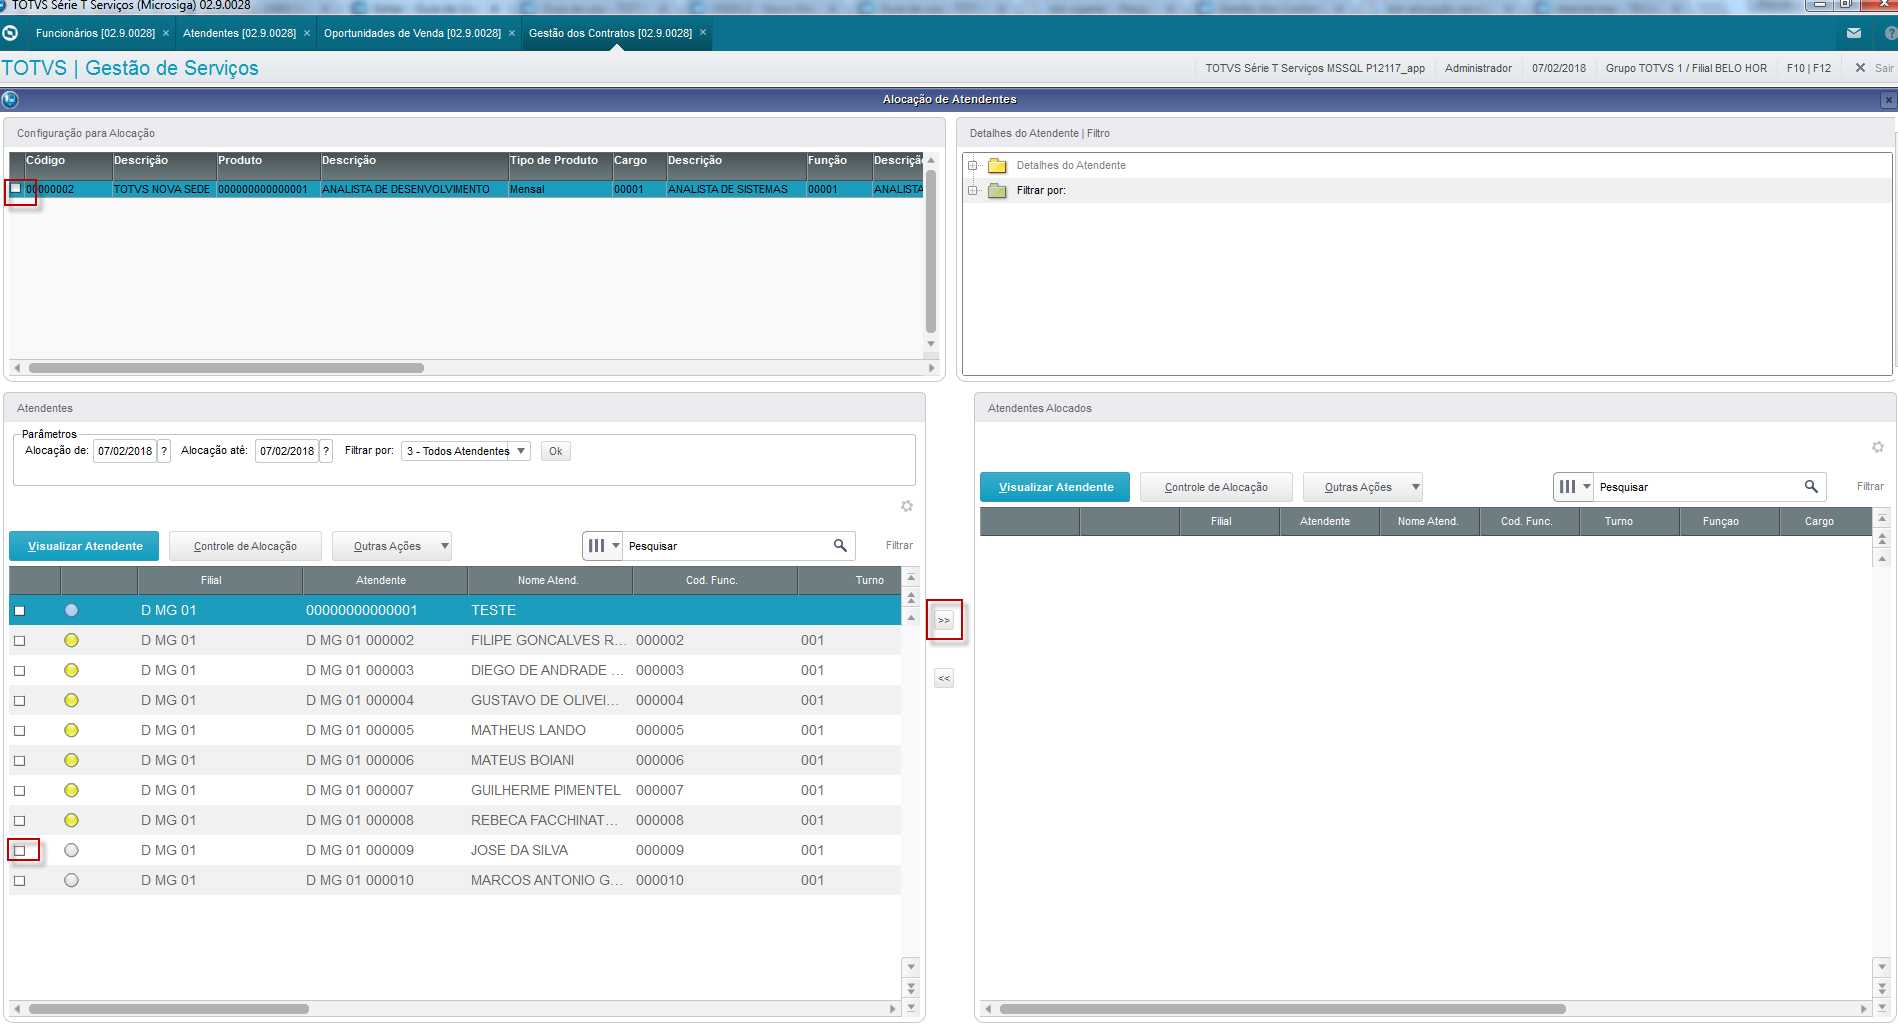This screenshot has width=1898, height=1024.
Task: Click search magnifier in Atendentes Alocados panel
Action: tap(1811, 486)
